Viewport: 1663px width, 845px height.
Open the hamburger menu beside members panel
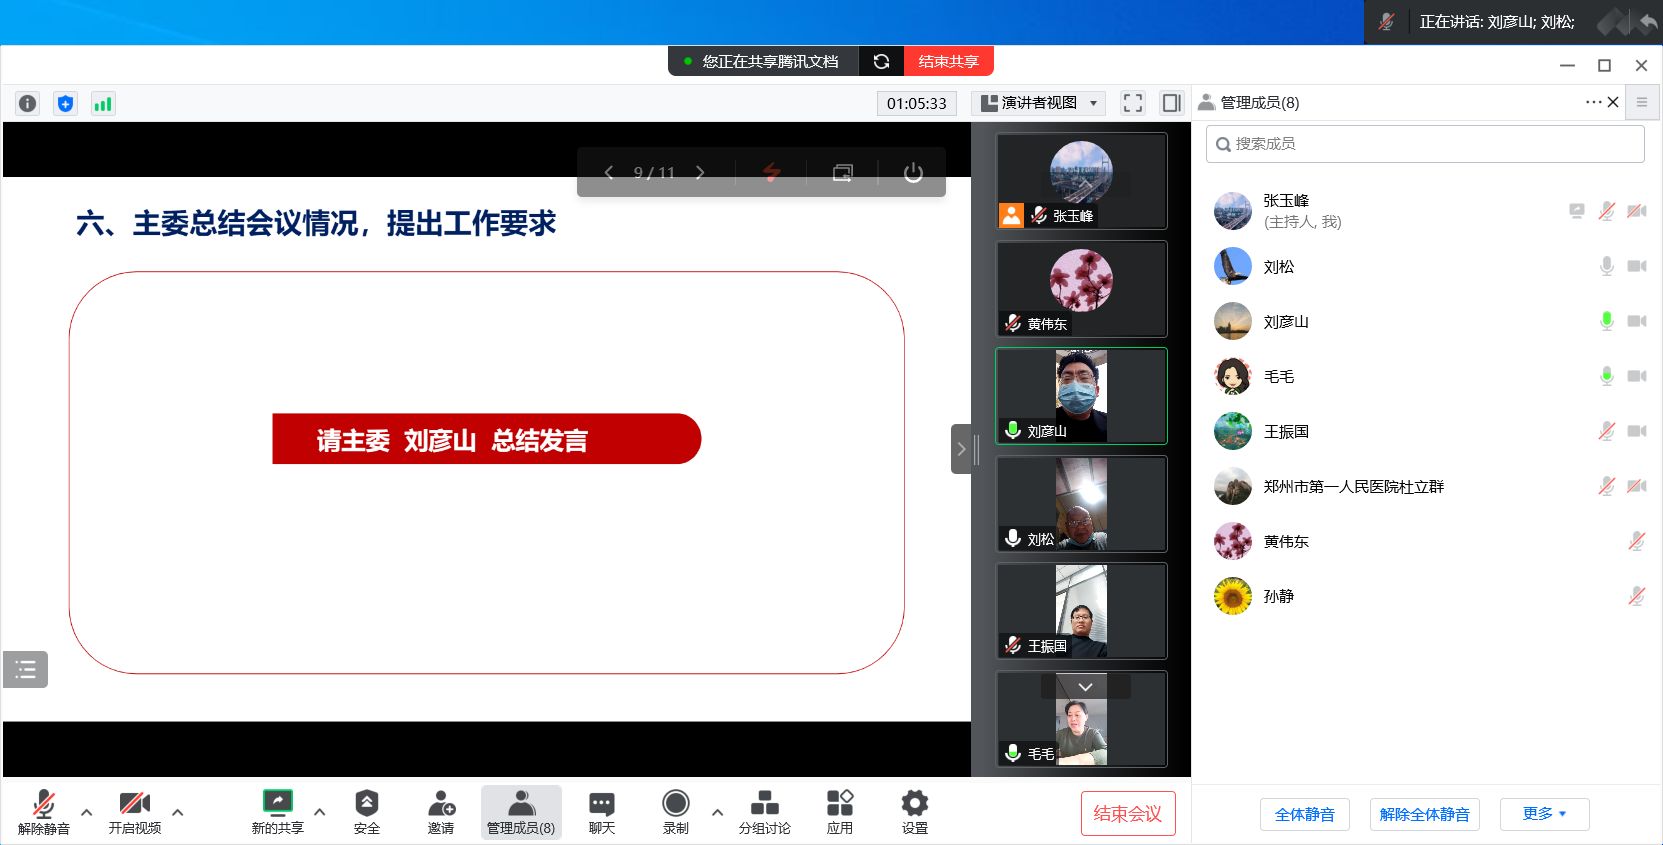pos(1641,102)
